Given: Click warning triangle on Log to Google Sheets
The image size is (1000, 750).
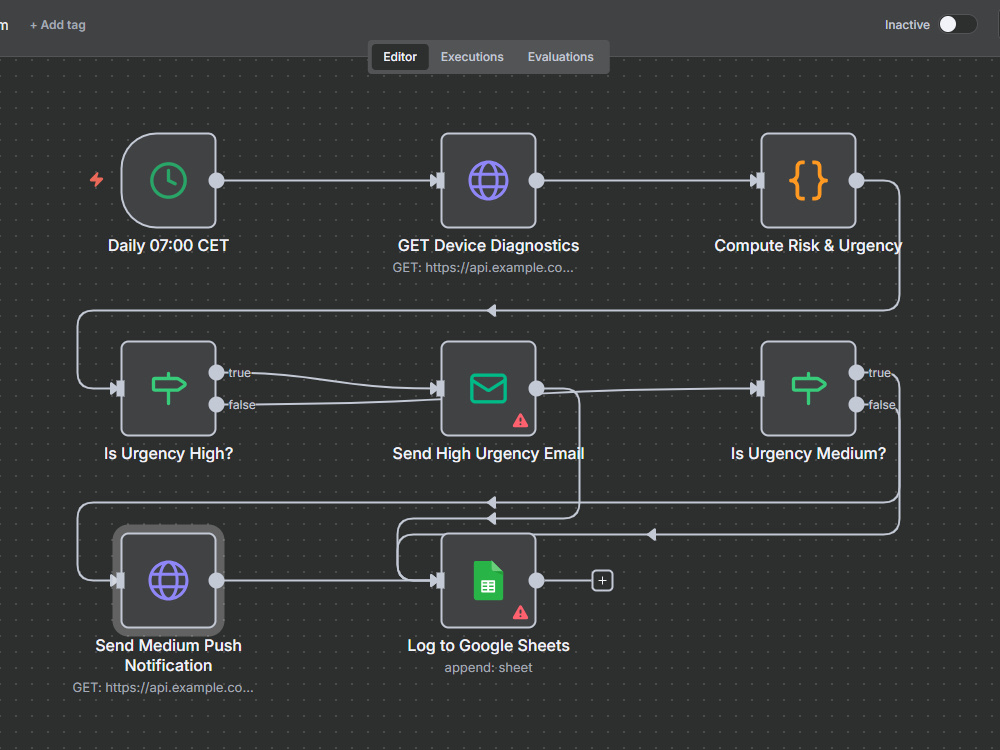Looking at the screenshot, I should click(x=520, y=612).
